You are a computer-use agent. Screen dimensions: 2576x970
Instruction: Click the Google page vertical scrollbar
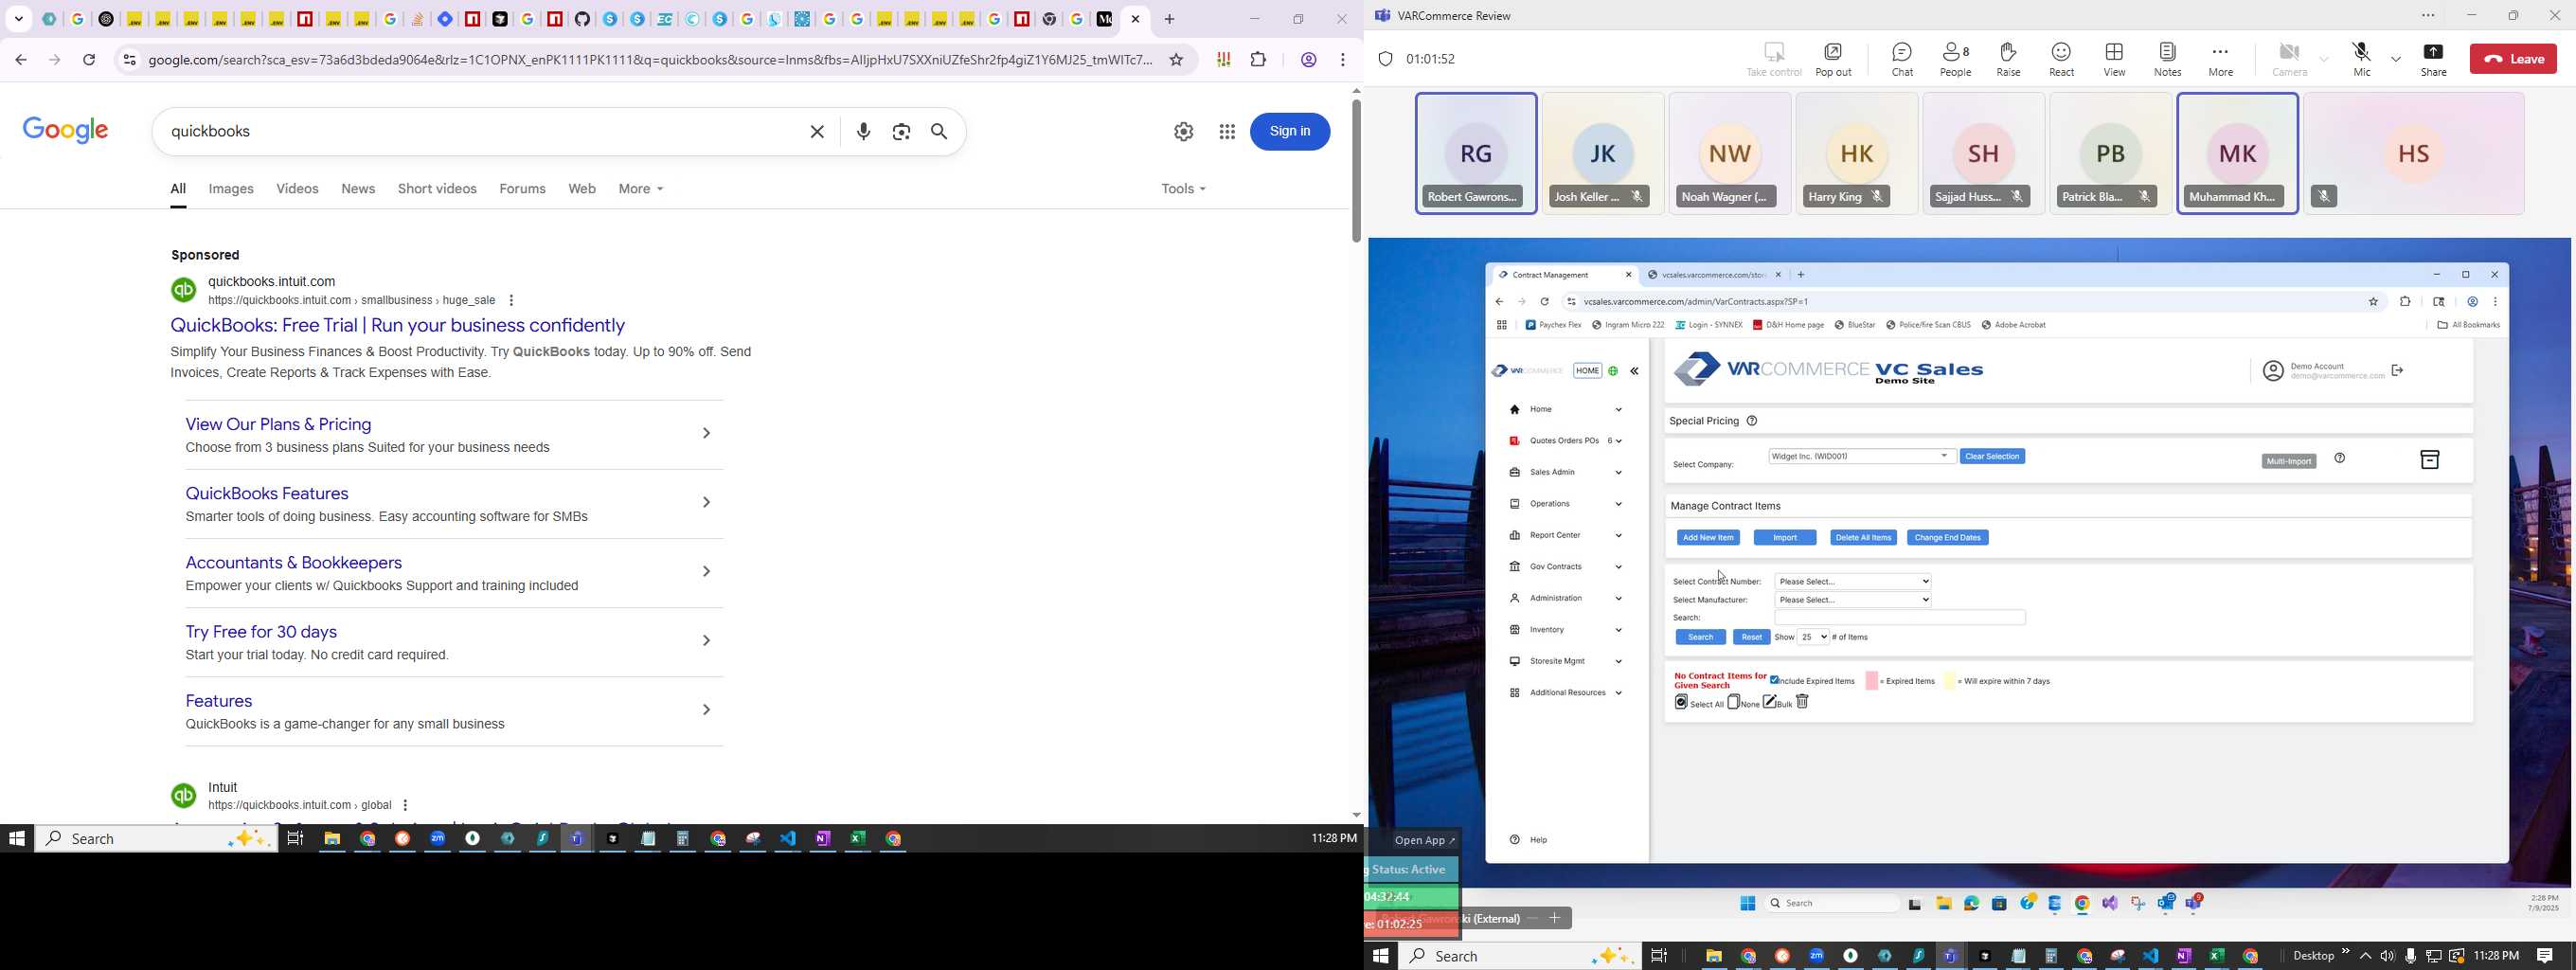pyautogui.click(x=1355, y=170)
